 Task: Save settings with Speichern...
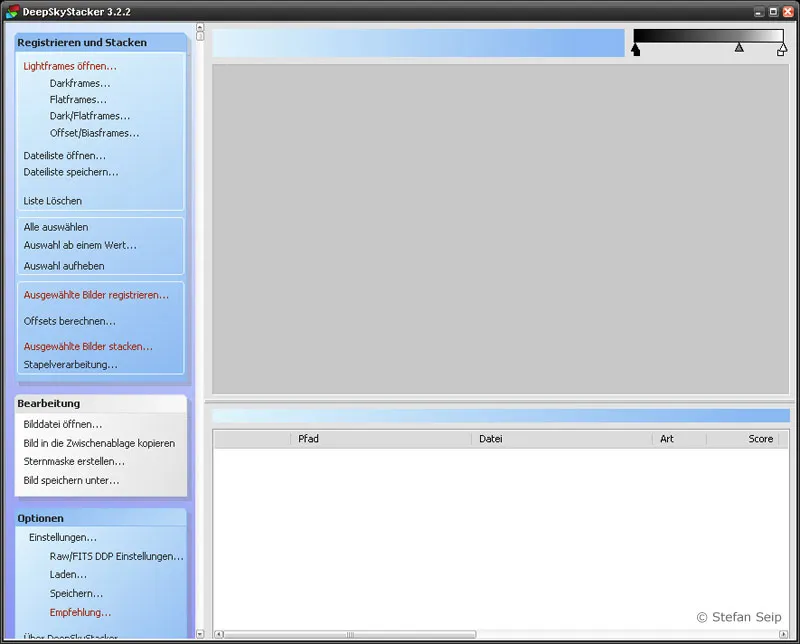coord(77,594)
